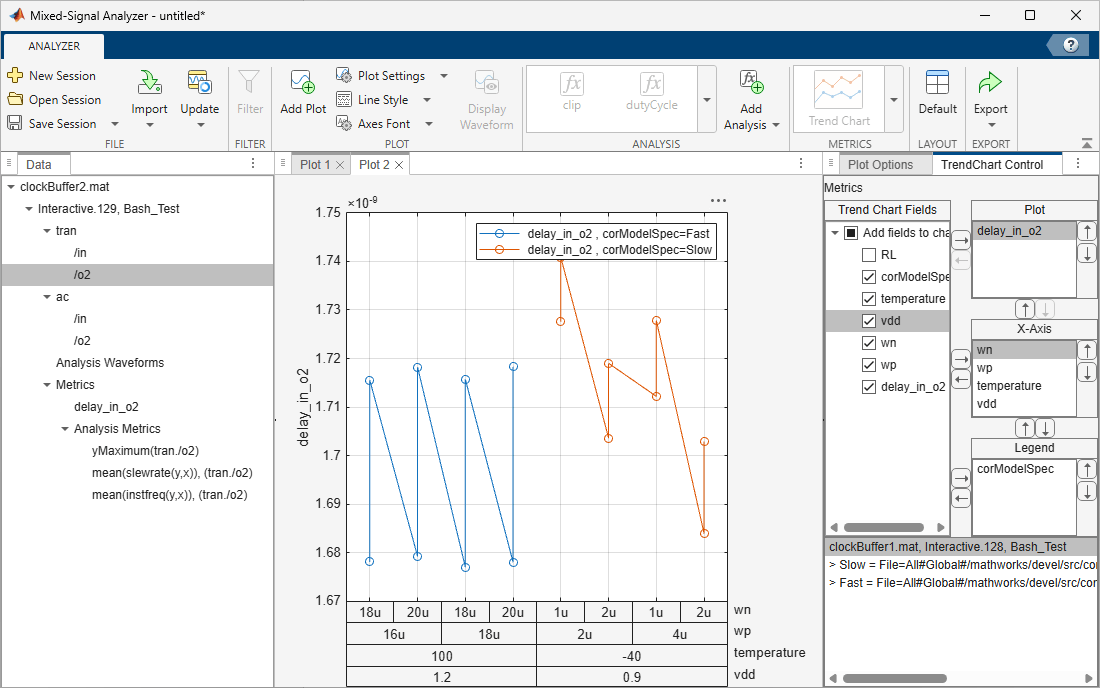The image size is (1100, 688).
Task: Collapse the toolstrip ribbon
Action: (x=1086, y=143)
